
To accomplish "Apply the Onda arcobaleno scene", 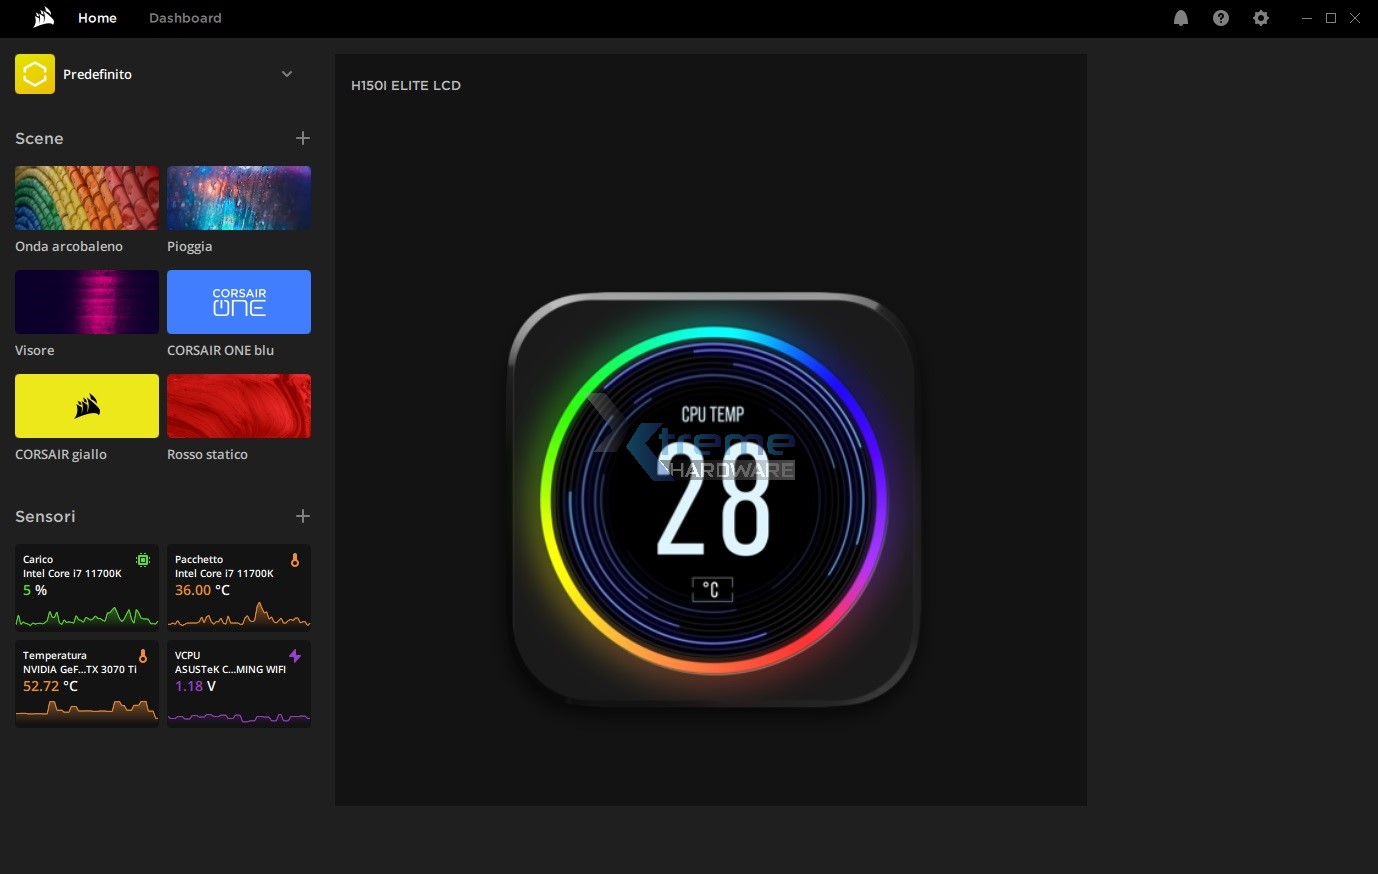I will [87, 198].
